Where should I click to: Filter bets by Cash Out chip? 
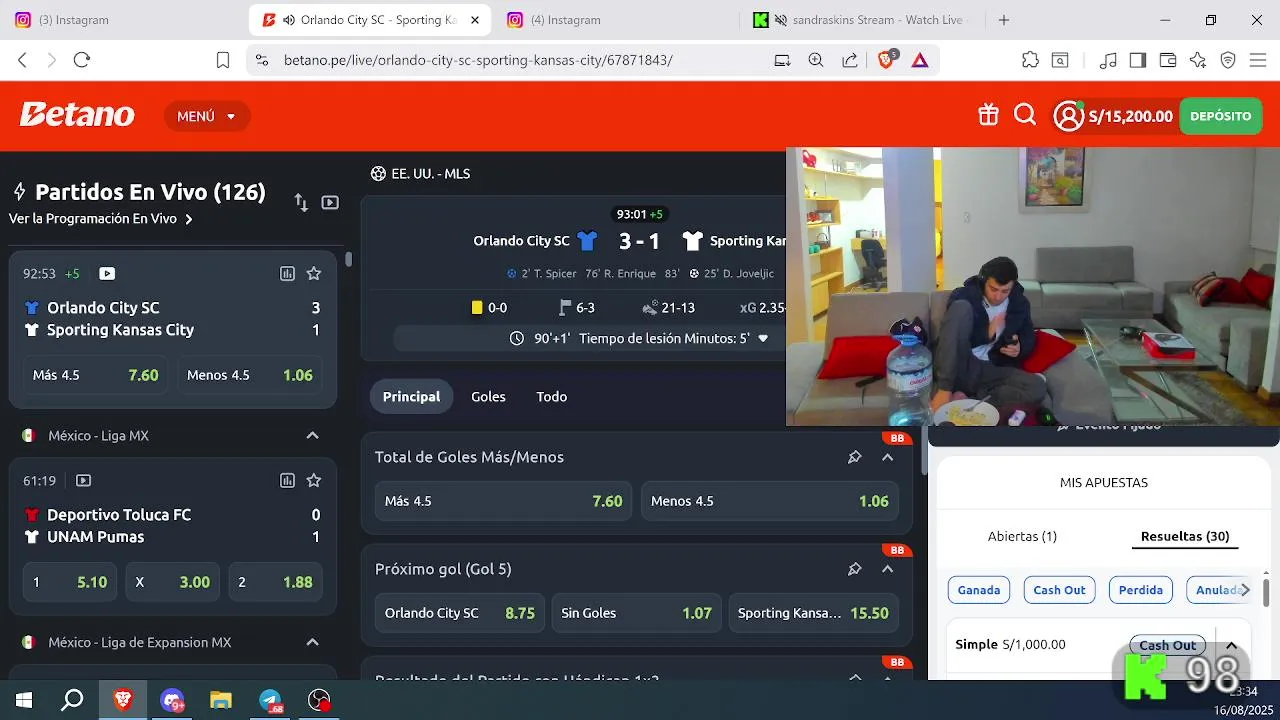pos(1059,590)
